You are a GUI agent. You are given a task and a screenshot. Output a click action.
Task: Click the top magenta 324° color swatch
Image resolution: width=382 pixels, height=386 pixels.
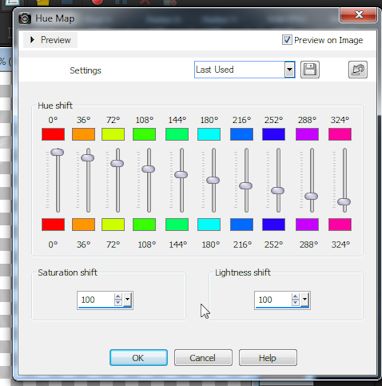[340, 134]
